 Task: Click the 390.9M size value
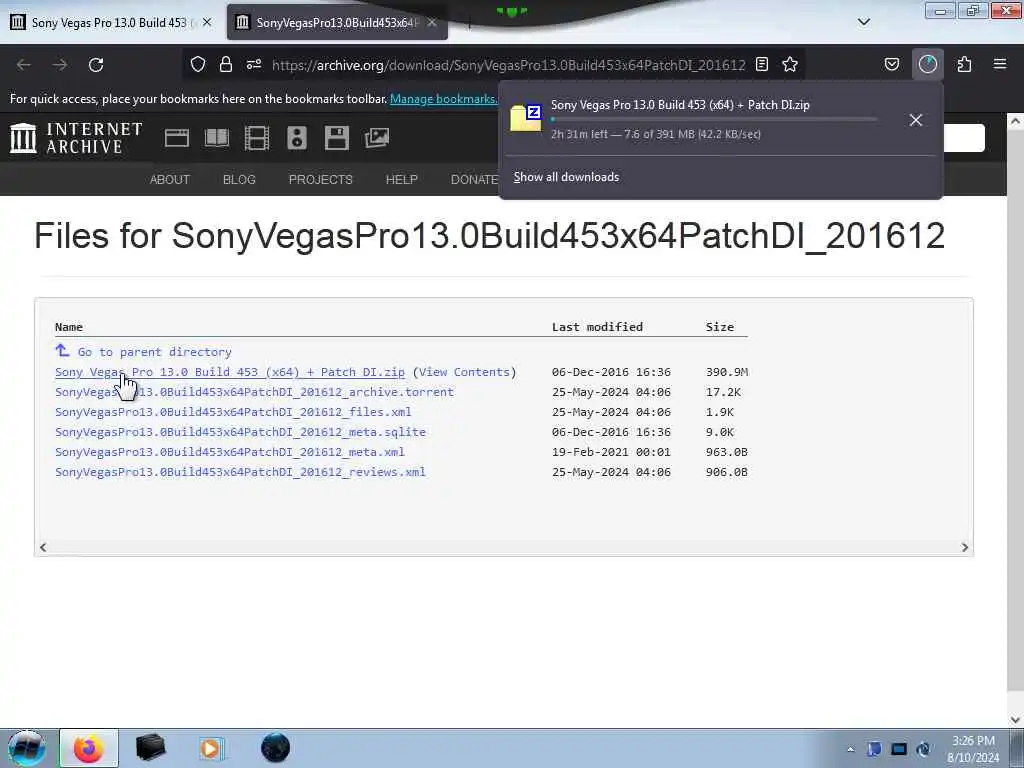coord(727,372)
